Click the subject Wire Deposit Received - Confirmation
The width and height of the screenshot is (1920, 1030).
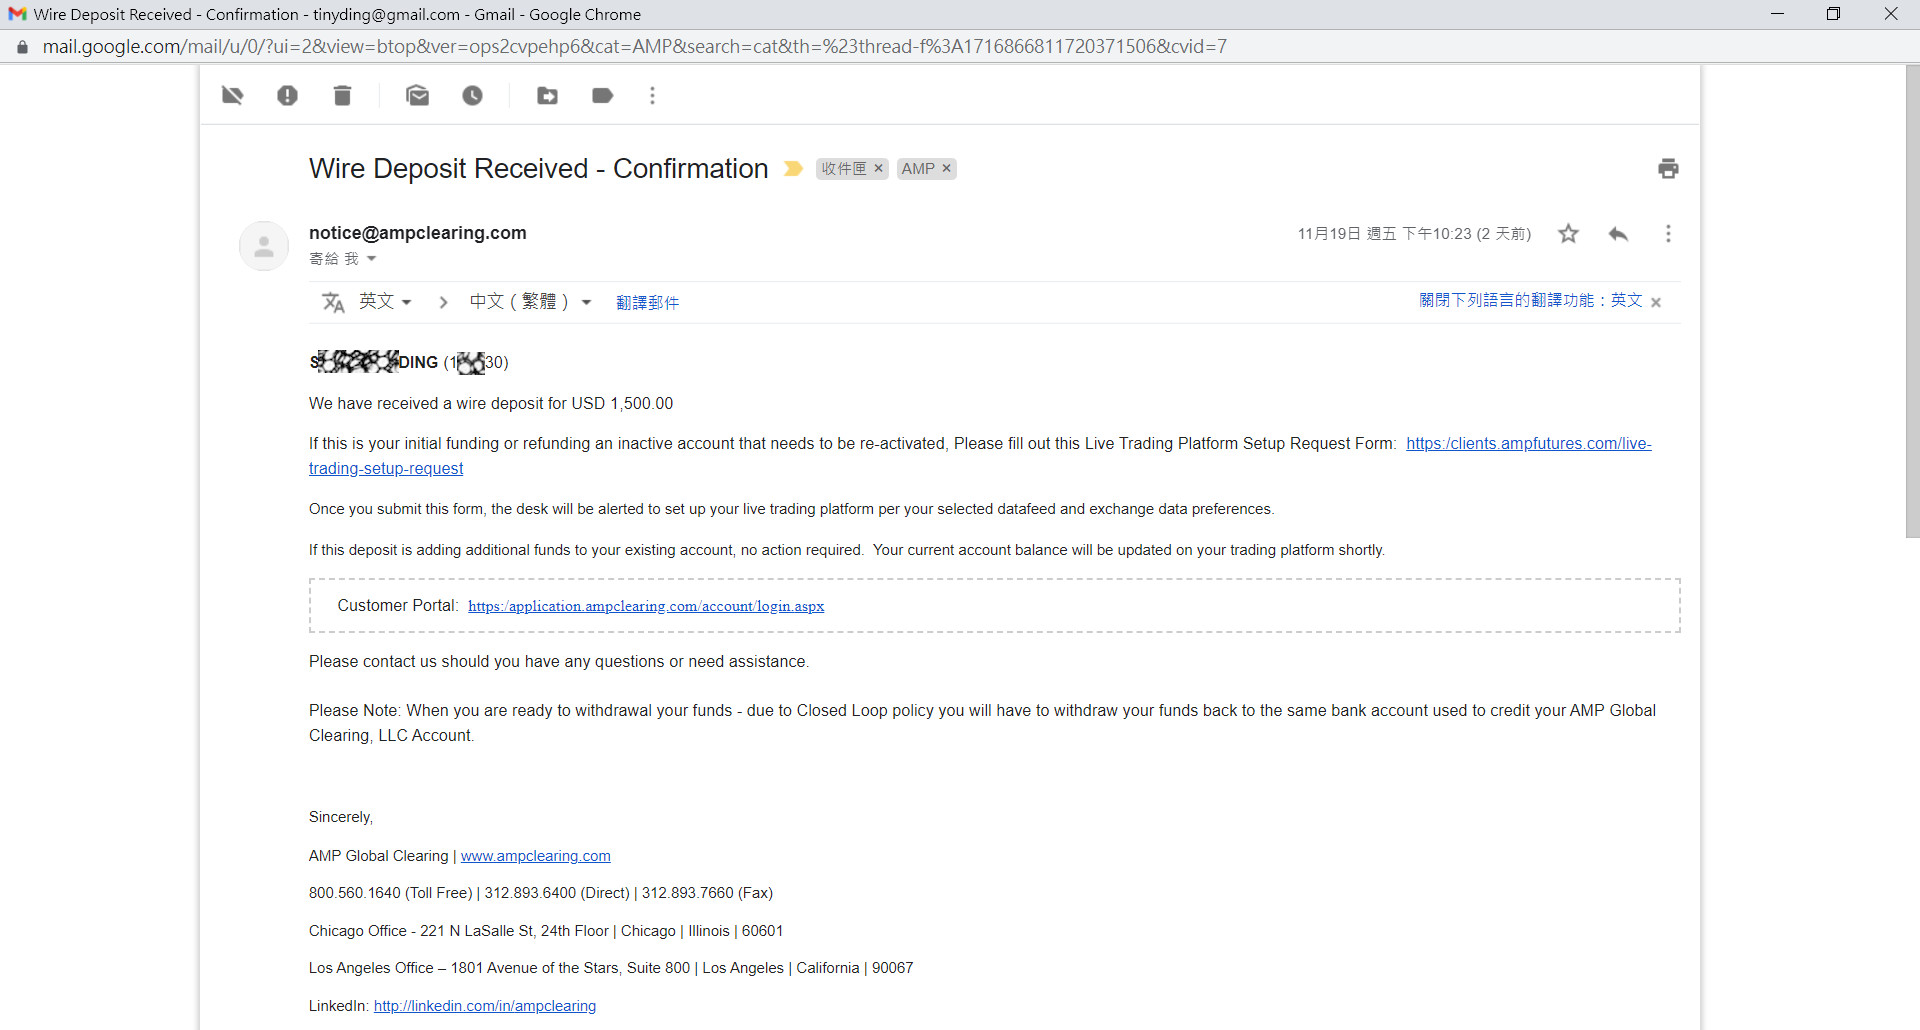[538, 168]
